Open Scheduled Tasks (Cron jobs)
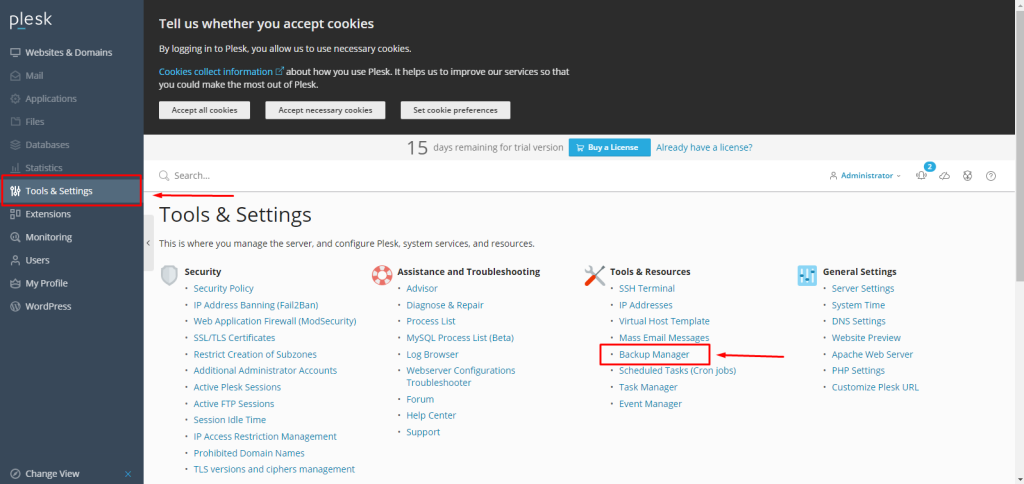This screenshot has height=484, width=1024. click(677, 370)
